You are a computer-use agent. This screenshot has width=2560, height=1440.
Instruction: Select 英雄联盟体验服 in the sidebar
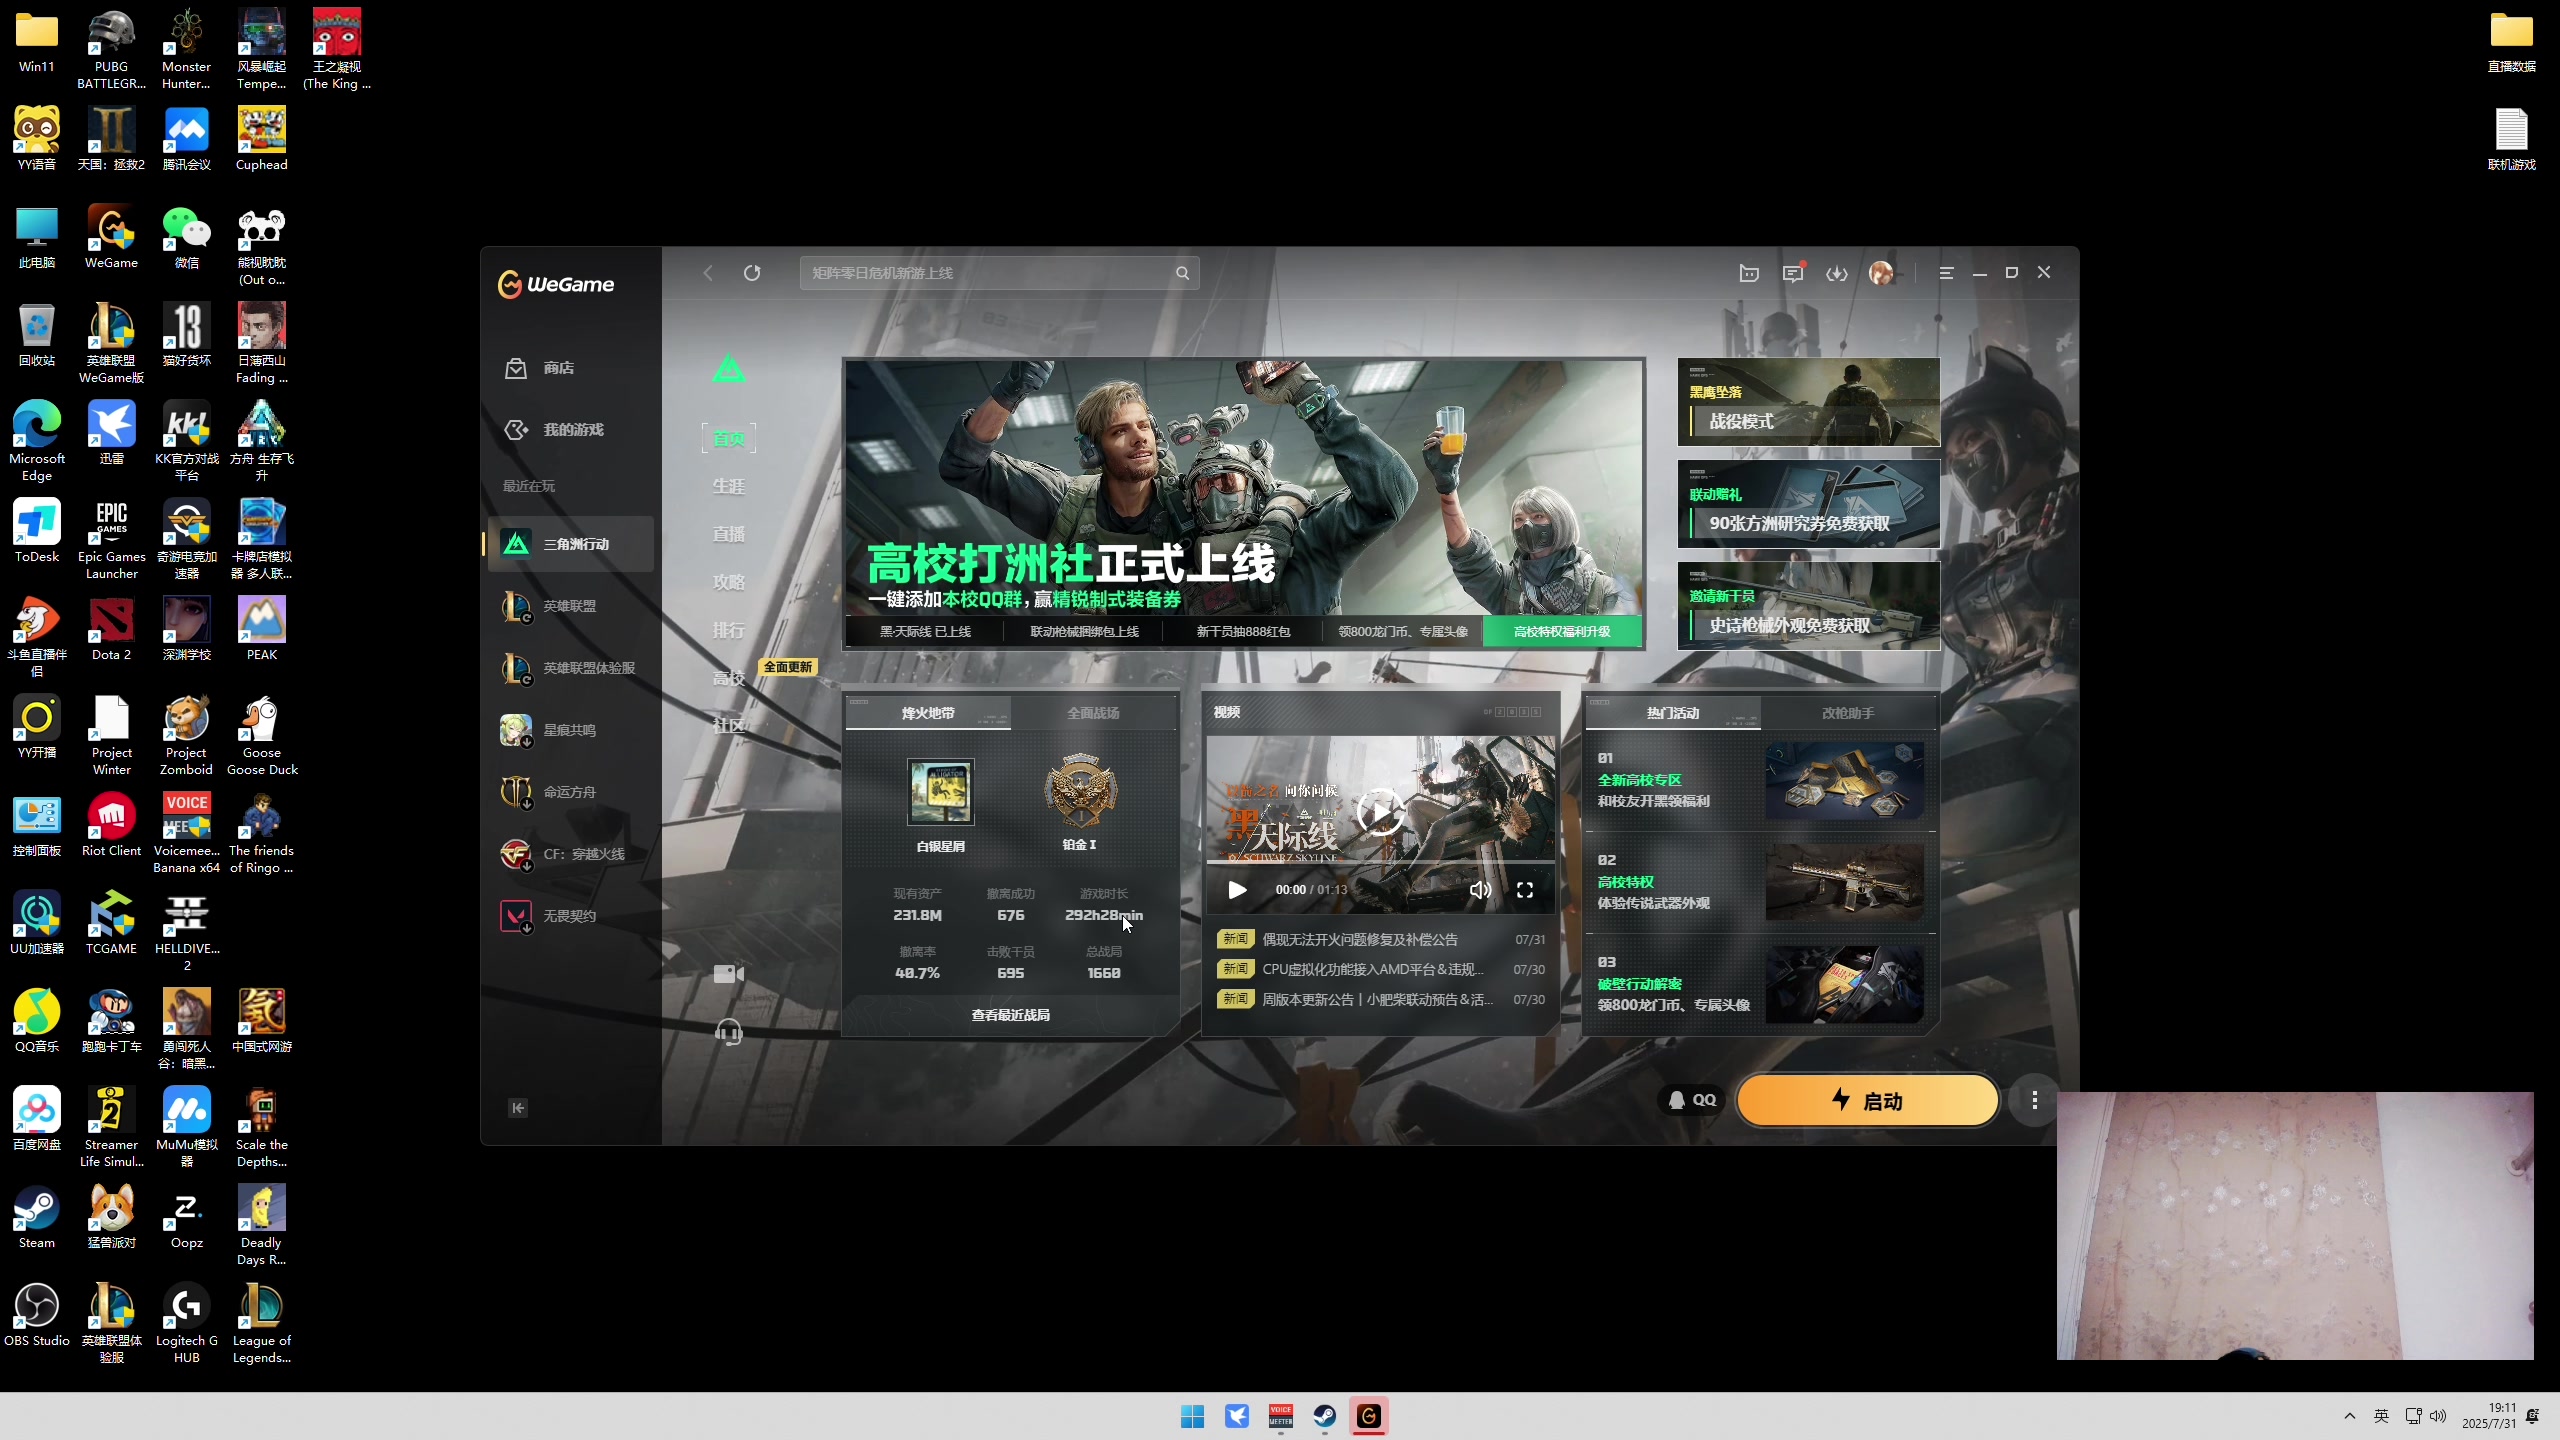[x=571, y=668]
